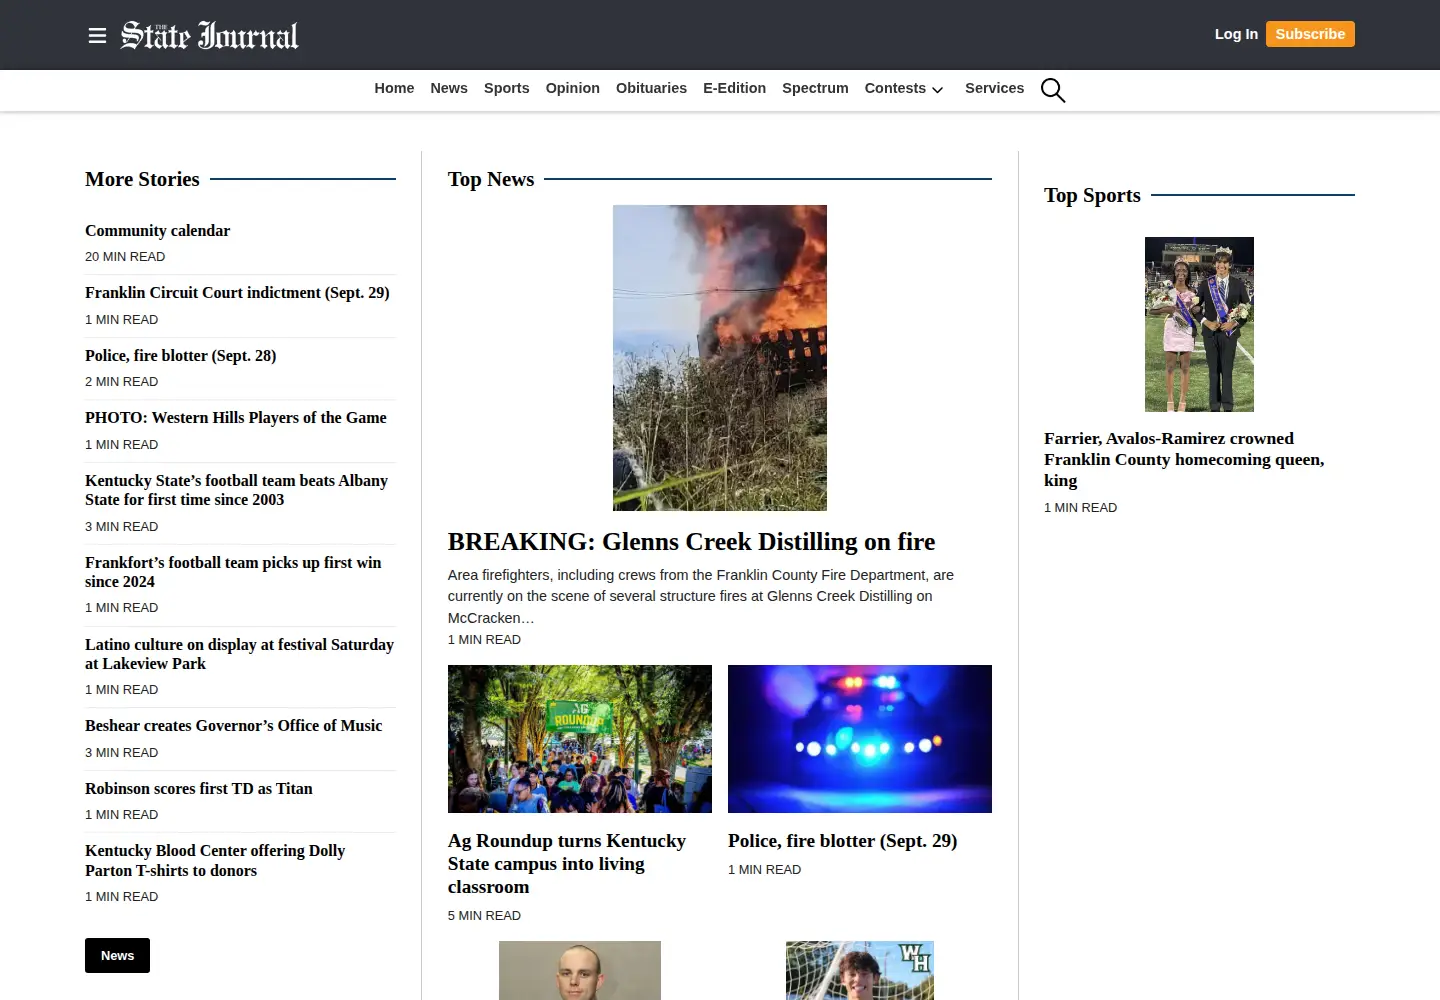
Task: Click the distillery fire photo
Action: 720,358
